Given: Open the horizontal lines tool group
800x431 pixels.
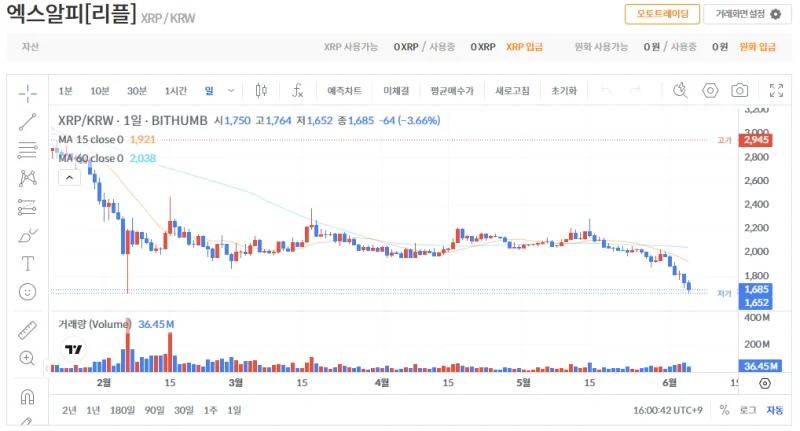Looking at the screenshot, I should click(x=28, y=150).
